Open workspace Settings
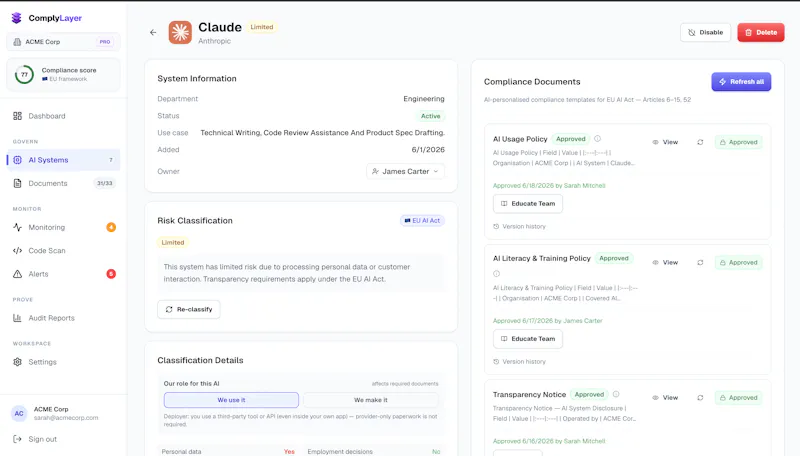 point(64,362)
